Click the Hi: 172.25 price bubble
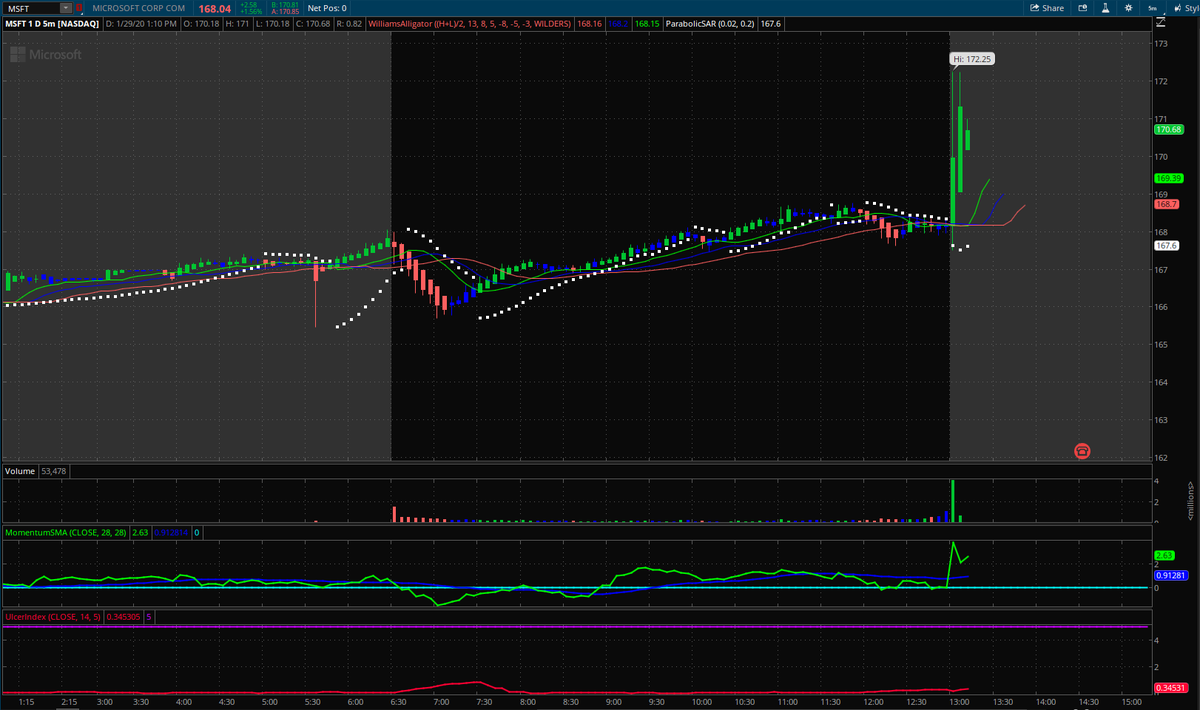Viewport: 1200px width, 710px height. (972, 59)
